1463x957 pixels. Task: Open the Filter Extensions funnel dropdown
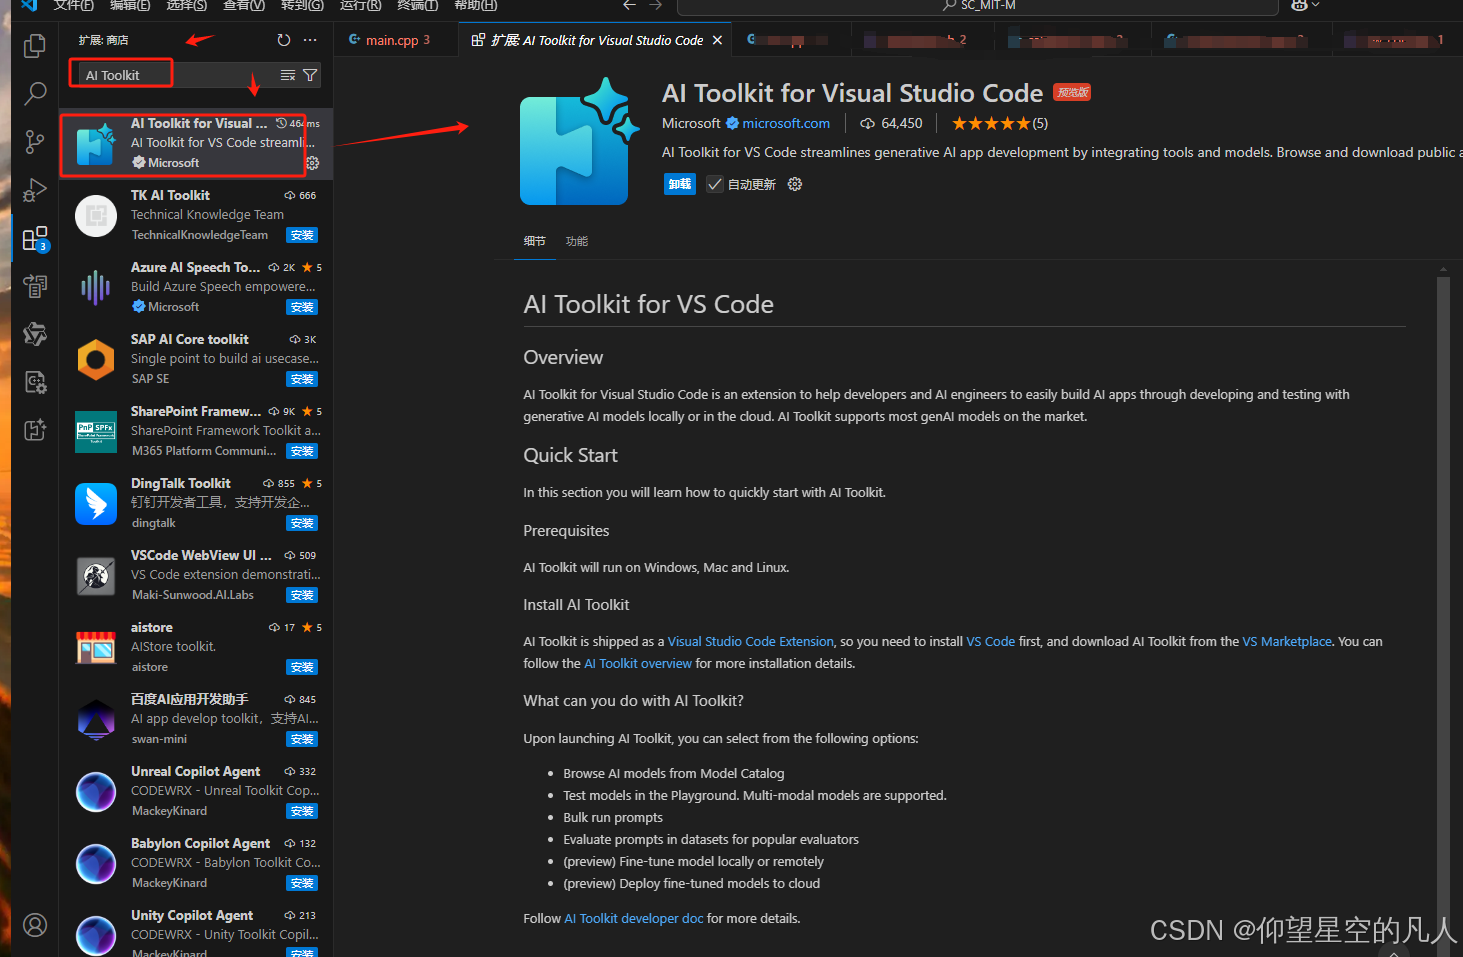coord(309,75)
